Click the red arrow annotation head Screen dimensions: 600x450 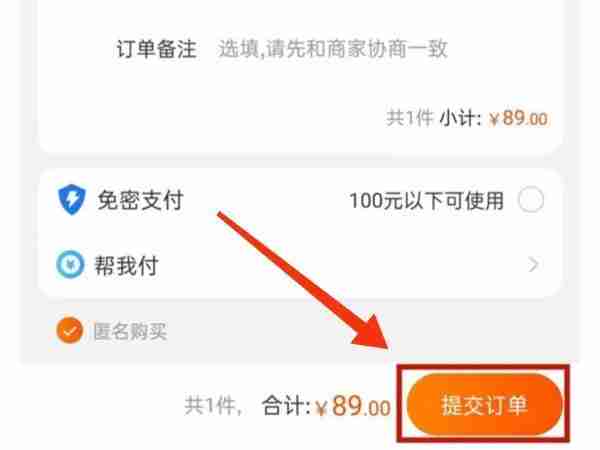373,334
